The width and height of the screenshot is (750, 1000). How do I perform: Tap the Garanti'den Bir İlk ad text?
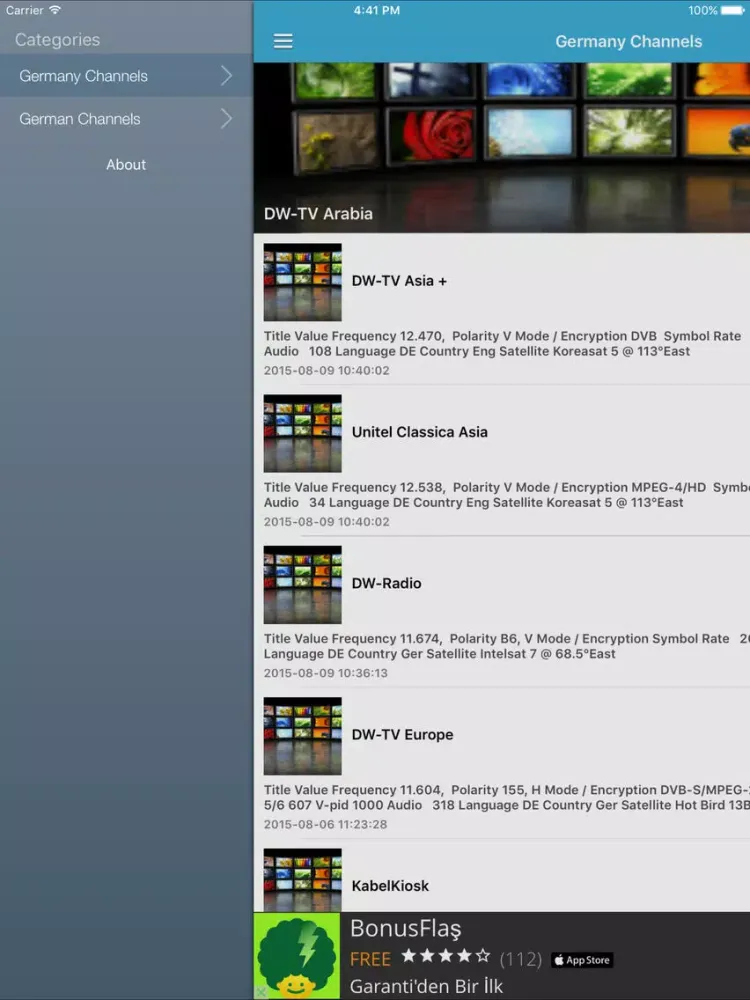[427, 986]
